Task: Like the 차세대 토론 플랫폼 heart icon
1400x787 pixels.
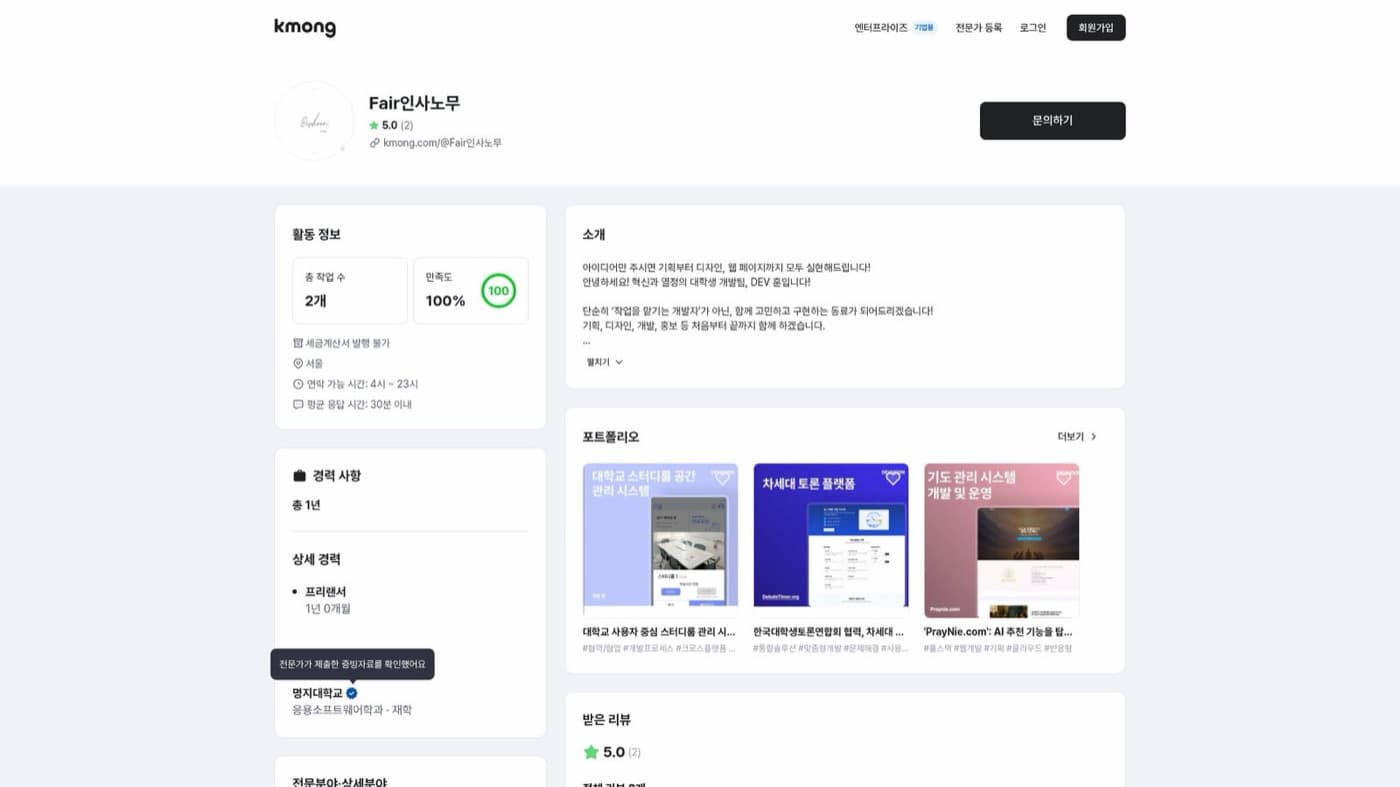Action: [x=893, y=478]
